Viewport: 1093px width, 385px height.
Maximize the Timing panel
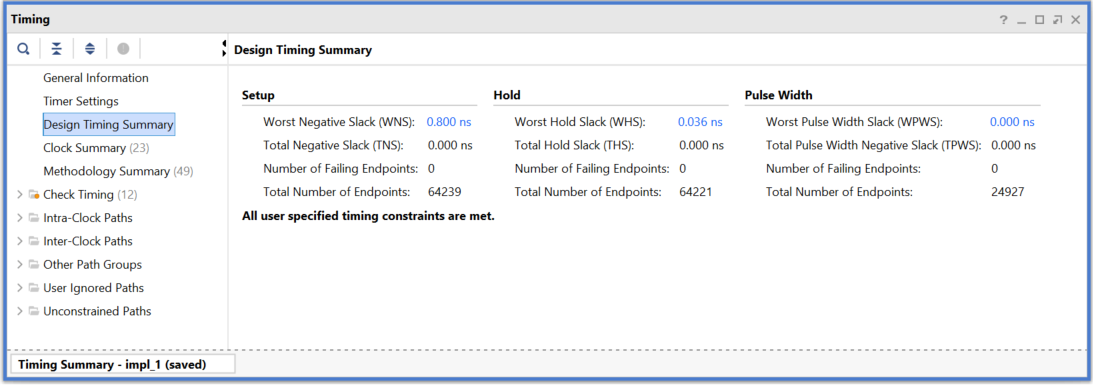pos(1039,20)
